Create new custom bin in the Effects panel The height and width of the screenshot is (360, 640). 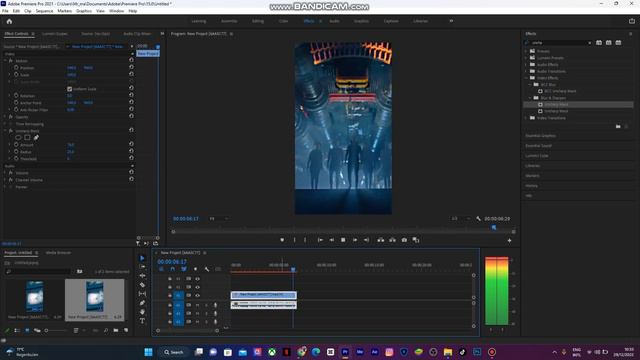618,127
